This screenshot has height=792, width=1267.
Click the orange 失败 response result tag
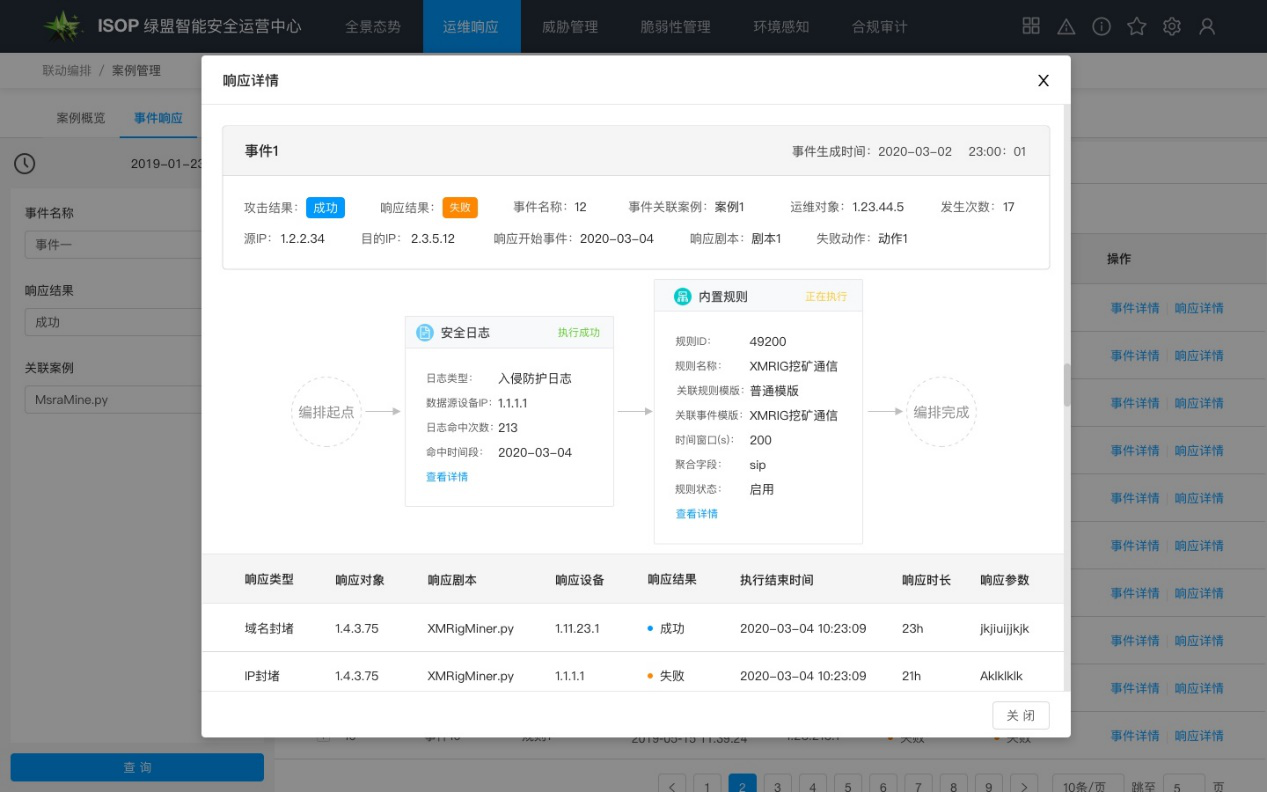coord(460,207)
